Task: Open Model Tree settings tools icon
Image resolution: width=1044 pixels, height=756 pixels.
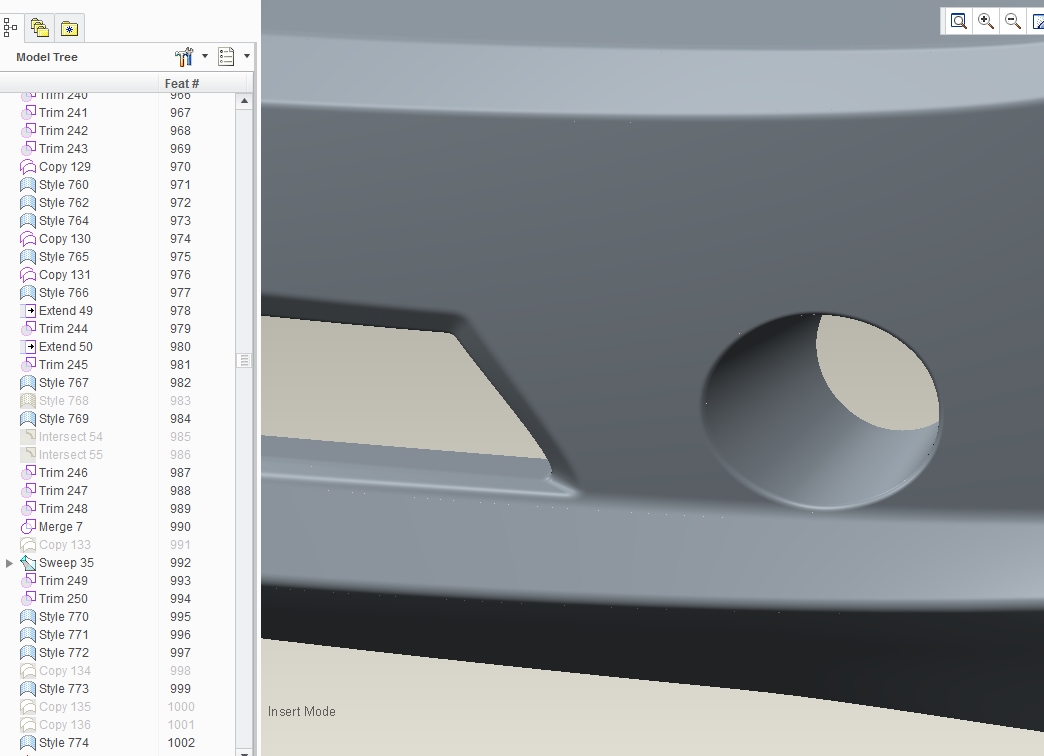Action: click(184, 57)
